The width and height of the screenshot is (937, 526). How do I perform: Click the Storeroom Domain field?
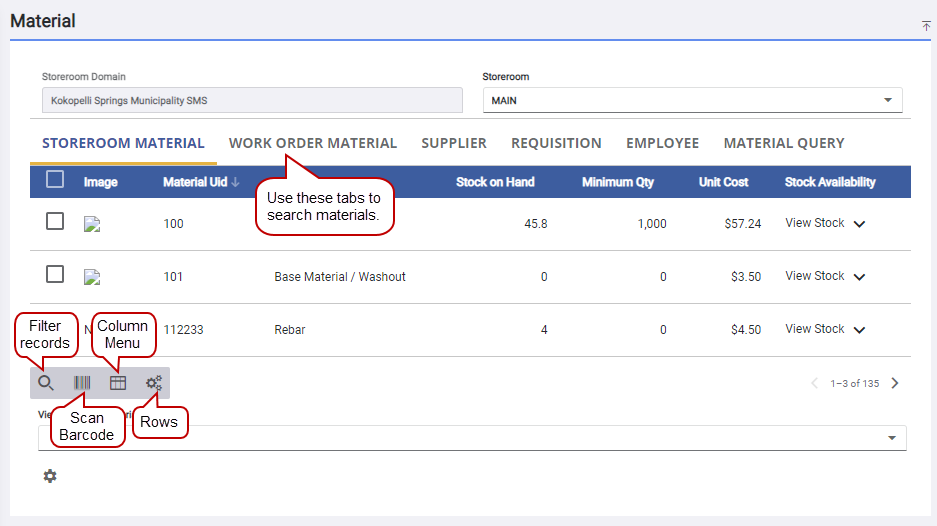(x=252, y=100)
